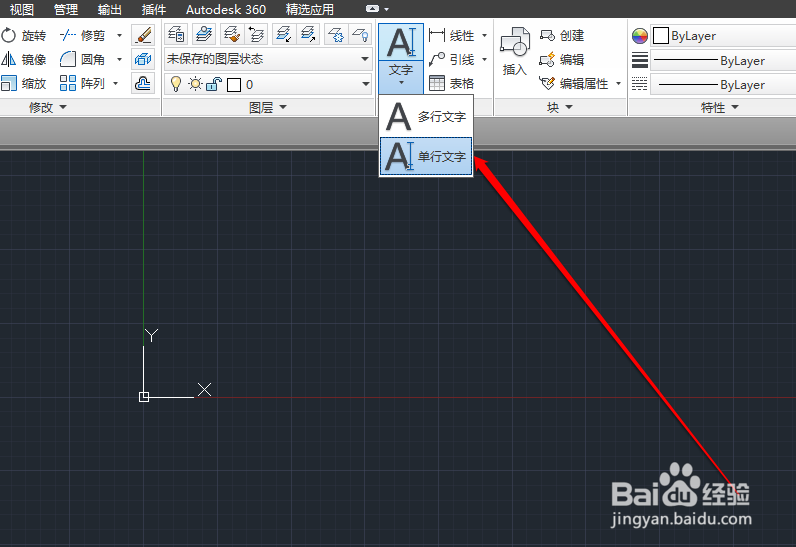Select the Fillet (圆角) tool
Image resolution: width=796 pixels, height=547 pixels.
[82, 59]
